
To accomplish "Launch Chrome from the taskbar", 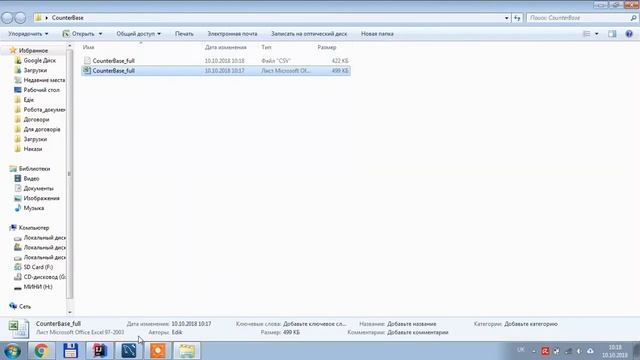I will click(x=41, y=351).
